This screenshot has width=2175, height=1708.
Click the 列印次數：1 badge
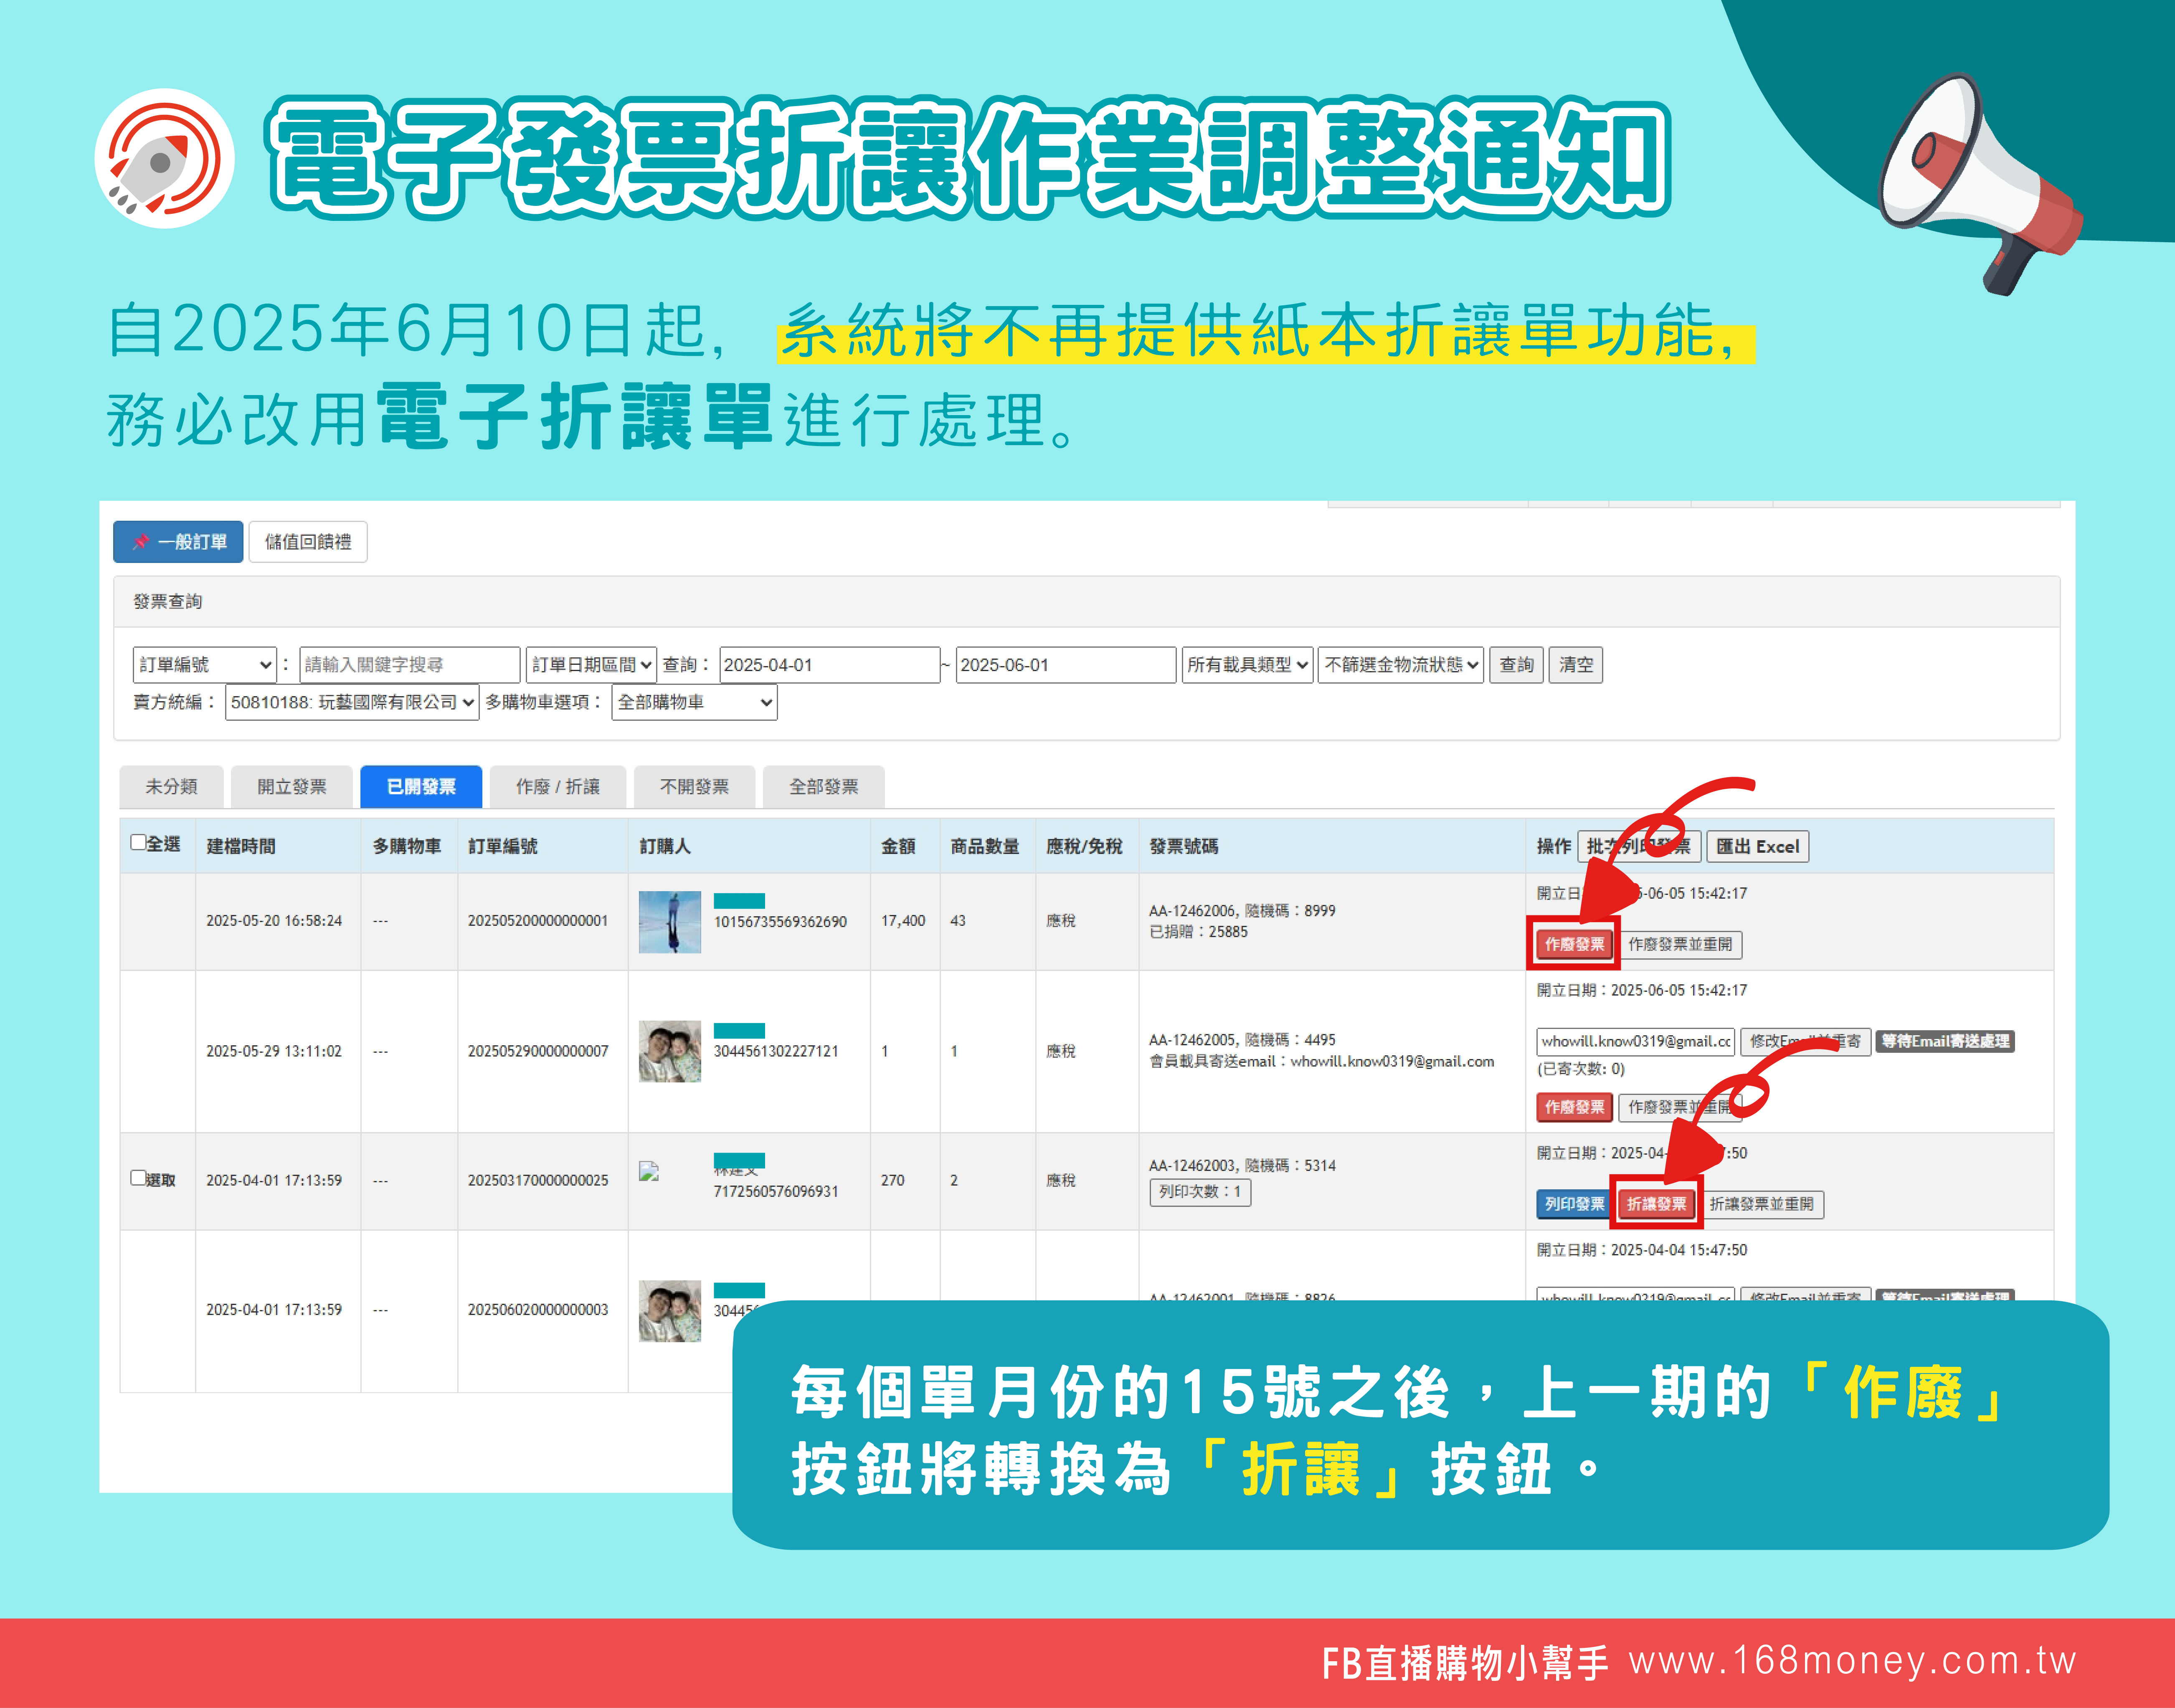(1200, 1191)
